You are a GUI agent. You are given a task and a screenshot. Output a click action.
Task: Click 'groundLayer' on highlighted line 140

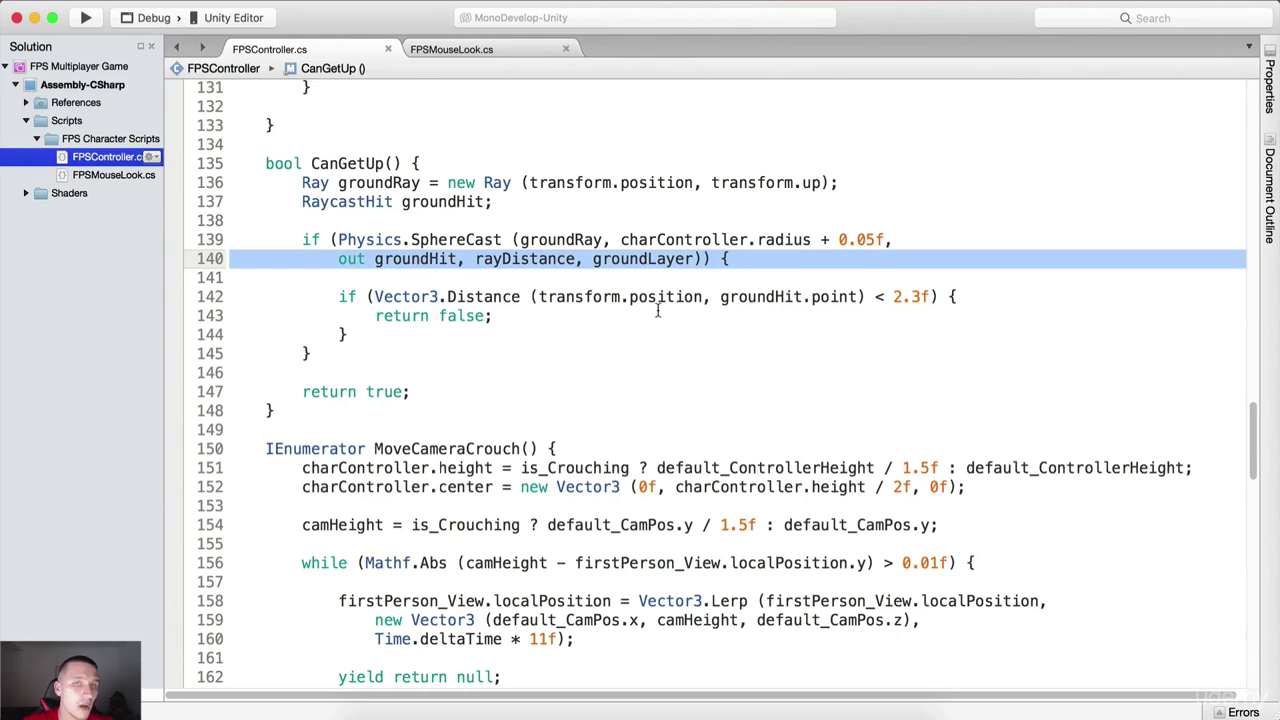642,259
